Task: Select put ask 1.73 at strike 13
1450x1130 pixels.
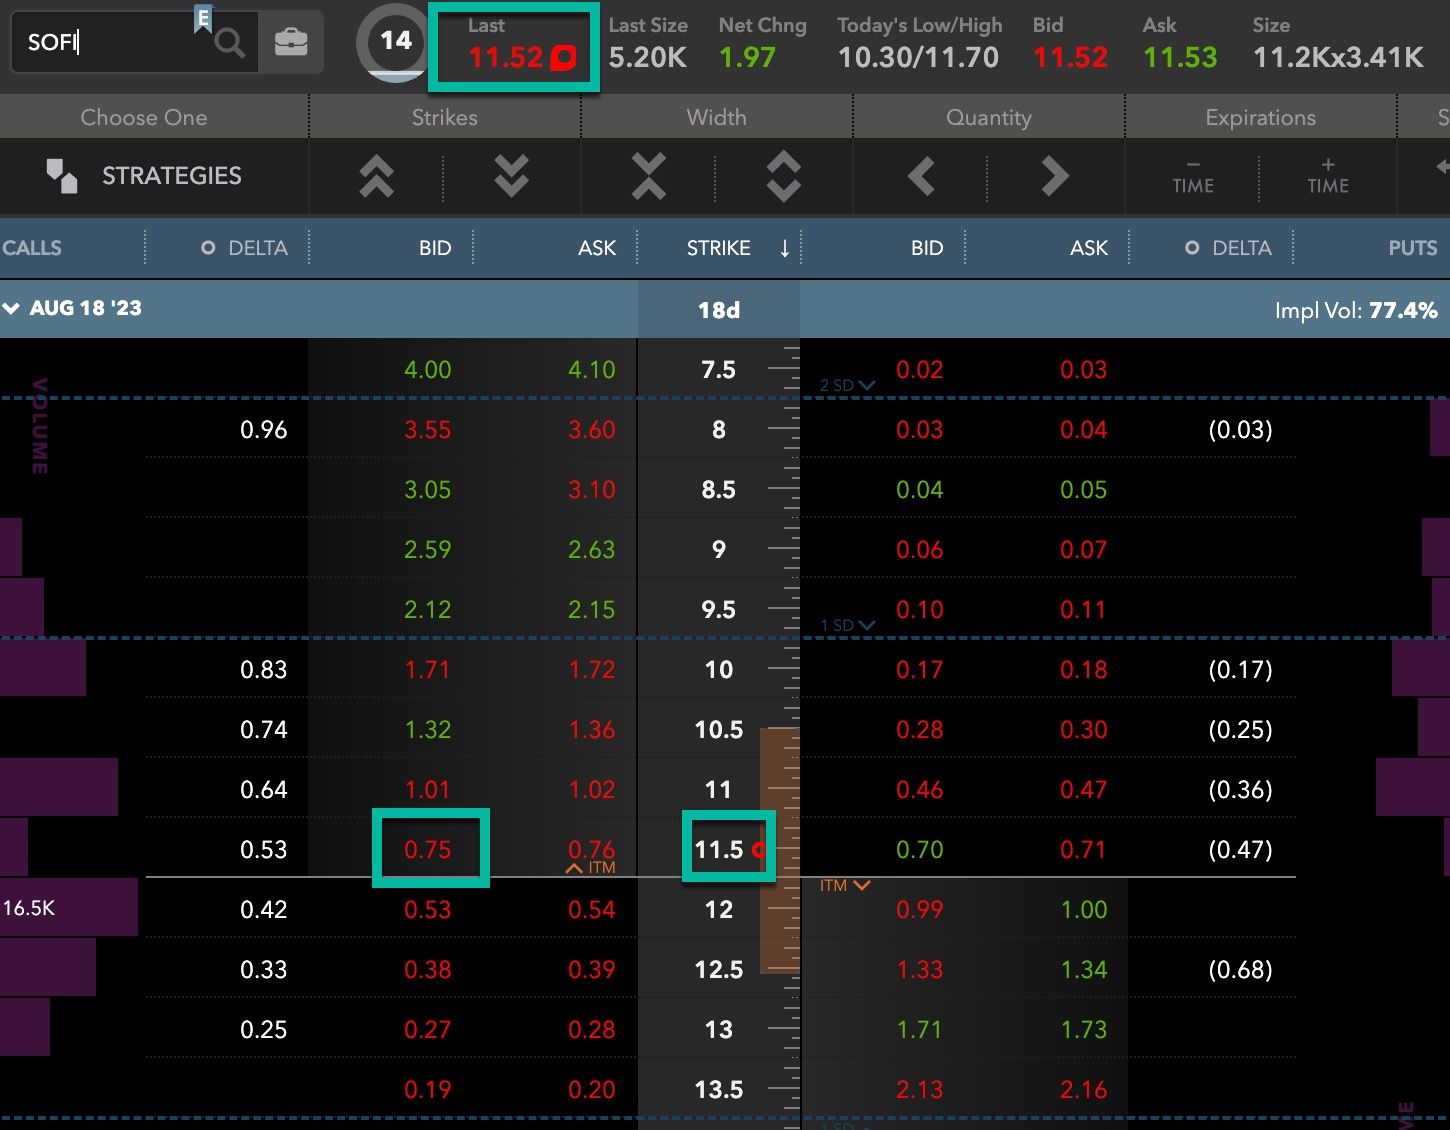Action: [x=1084, y=1030]
